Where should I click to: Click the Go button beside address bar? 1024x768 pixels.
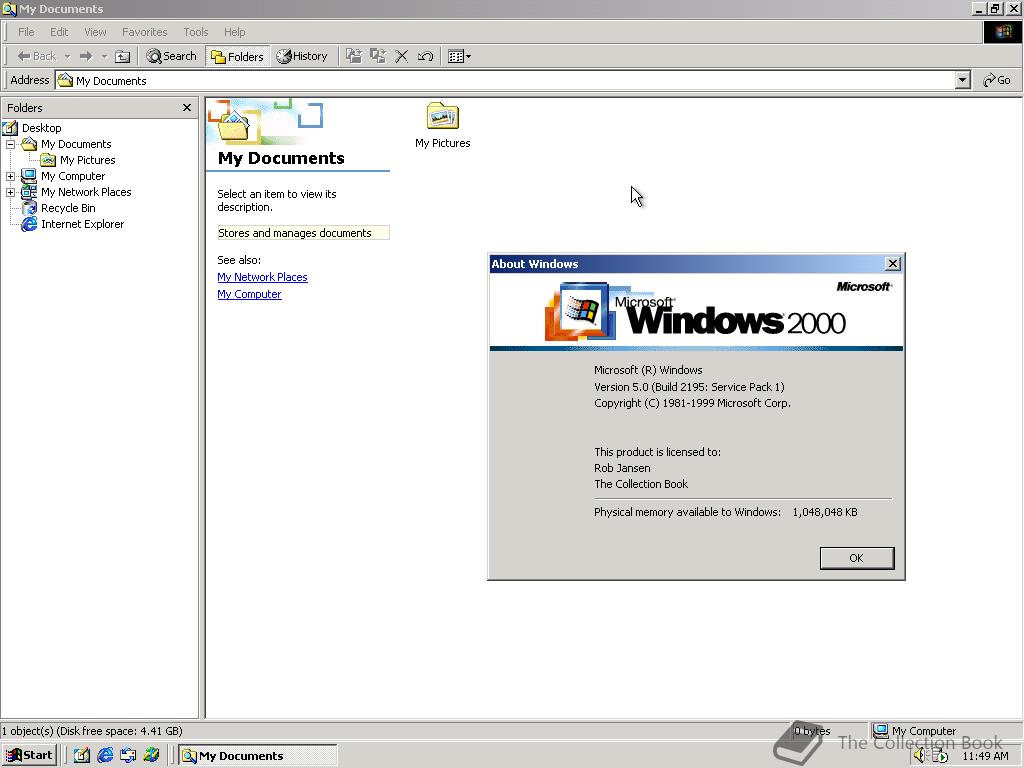pyautogui.click(x=997, y=80)
